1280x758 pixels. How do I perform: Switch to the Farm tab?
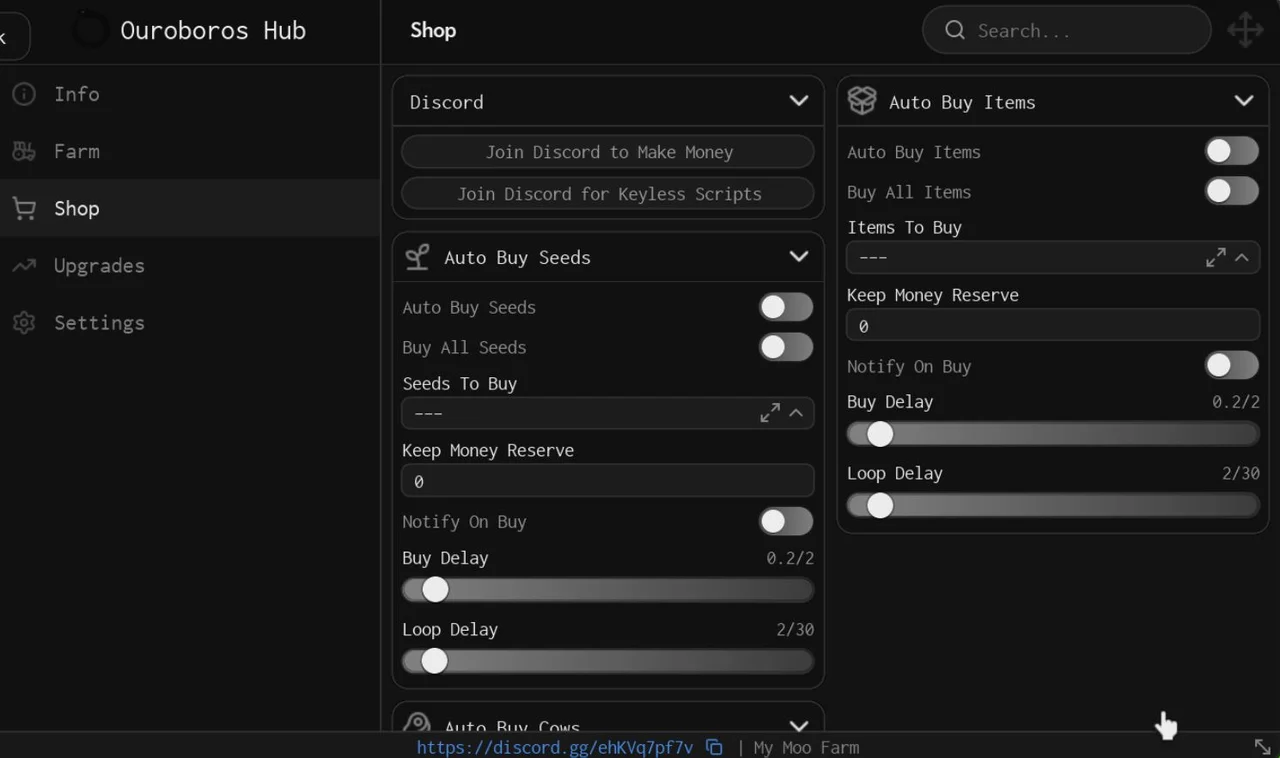click(x=190, y=151)
